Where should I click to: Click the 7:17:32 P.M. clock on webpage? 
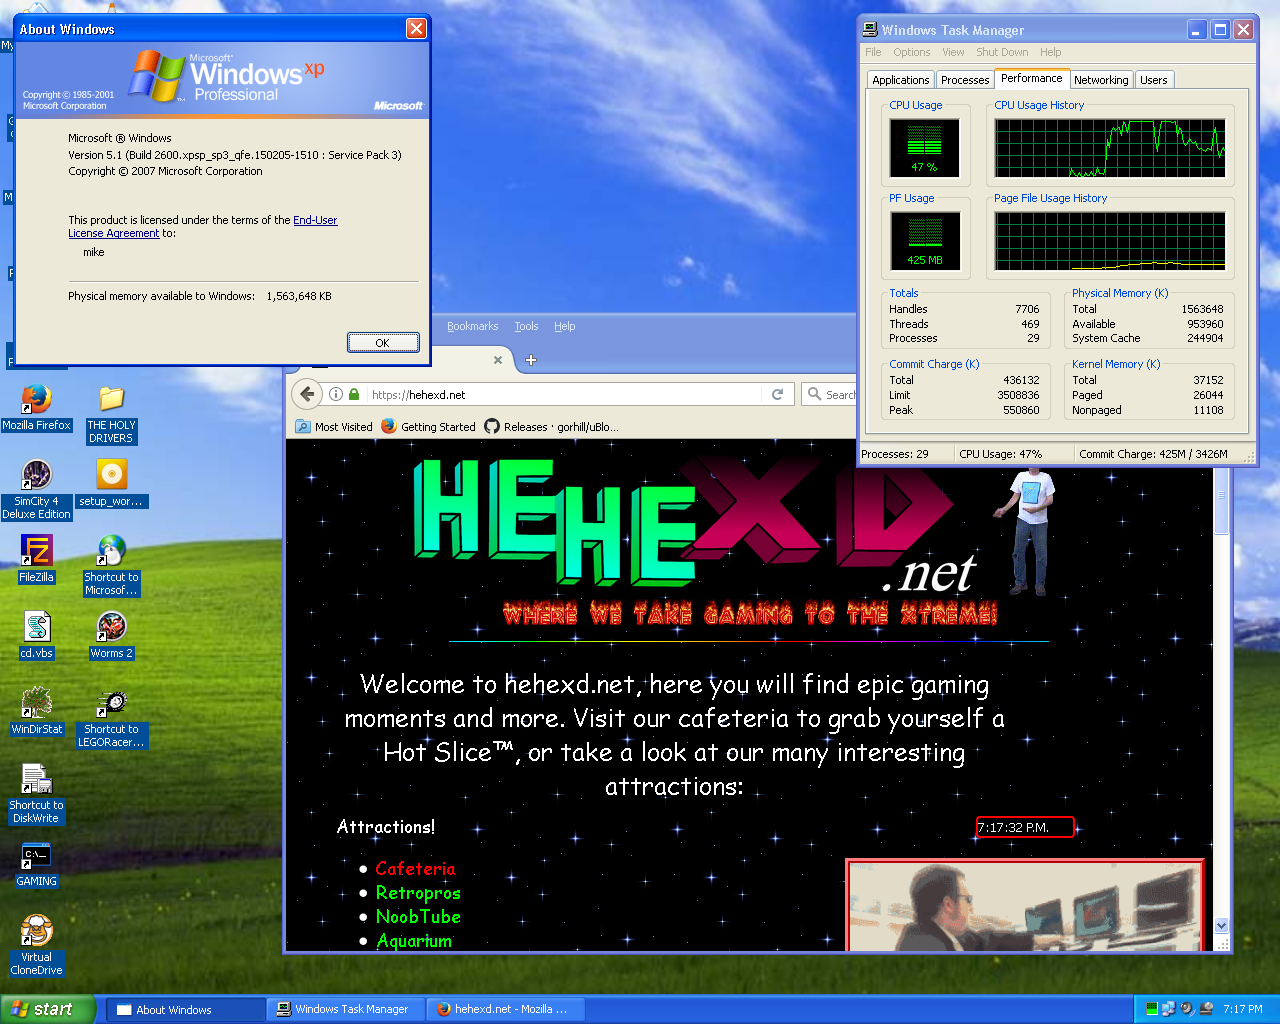[1025, 827]
